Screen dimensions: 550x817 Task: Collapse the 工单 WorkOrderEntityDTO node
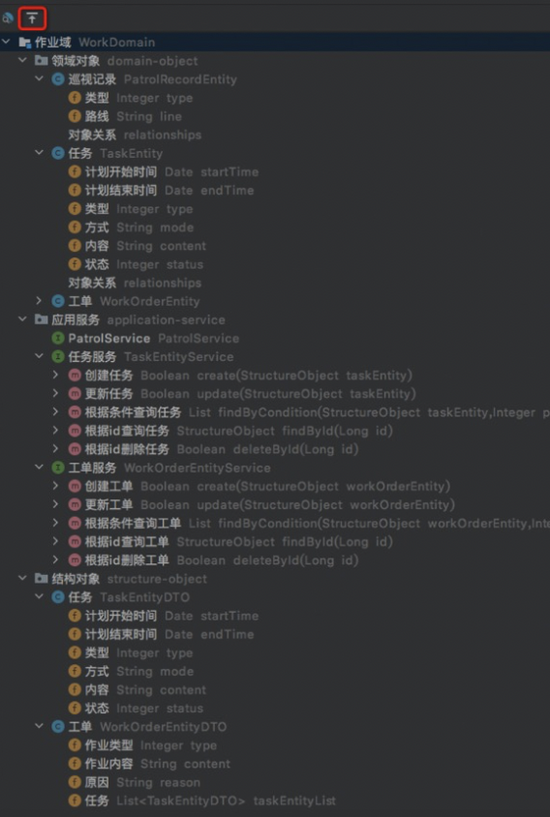tap(39, 727)
